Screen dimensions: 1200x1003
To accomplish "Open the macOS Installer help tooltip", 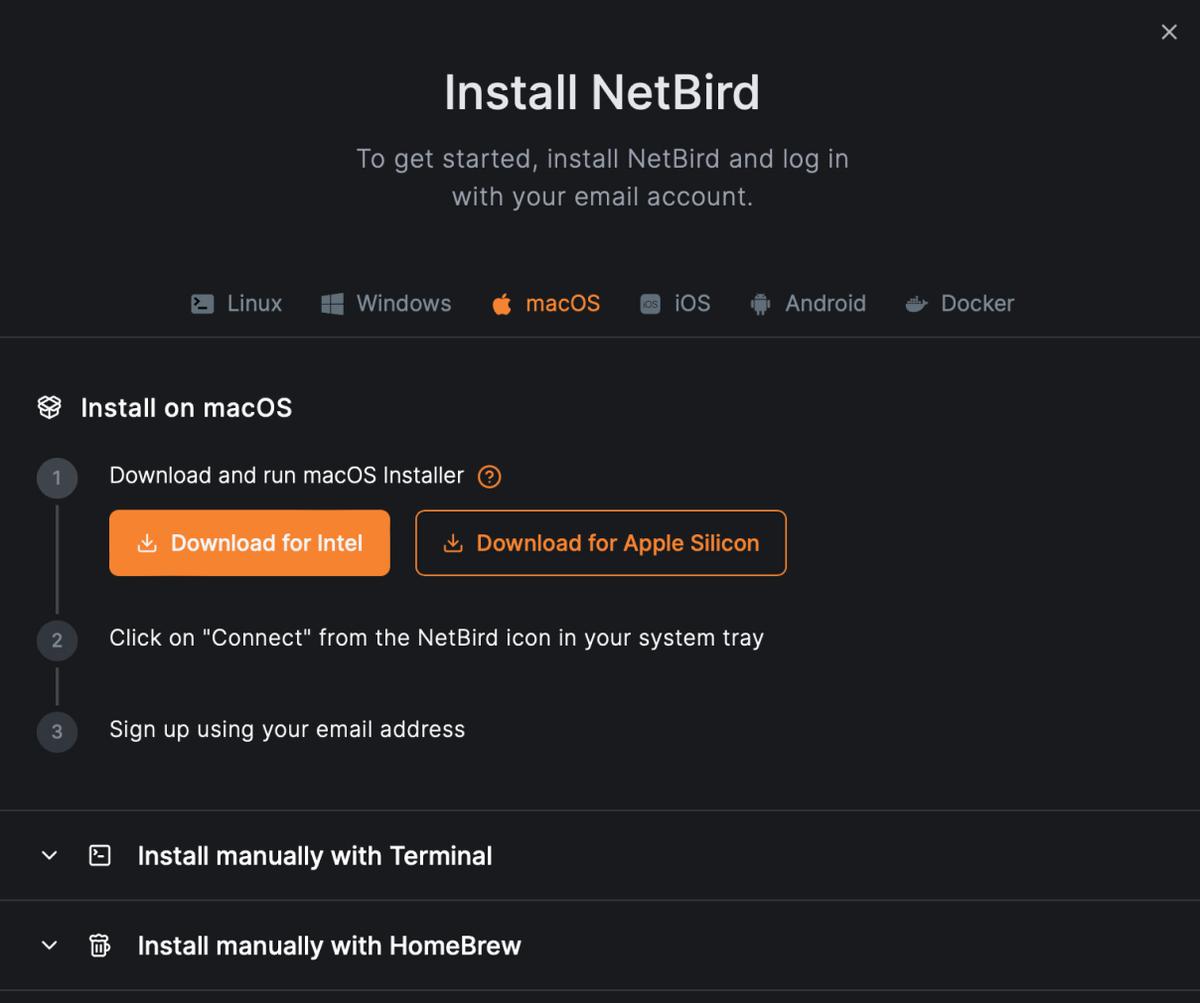I will pyautogui.click(x=489, y=476).
